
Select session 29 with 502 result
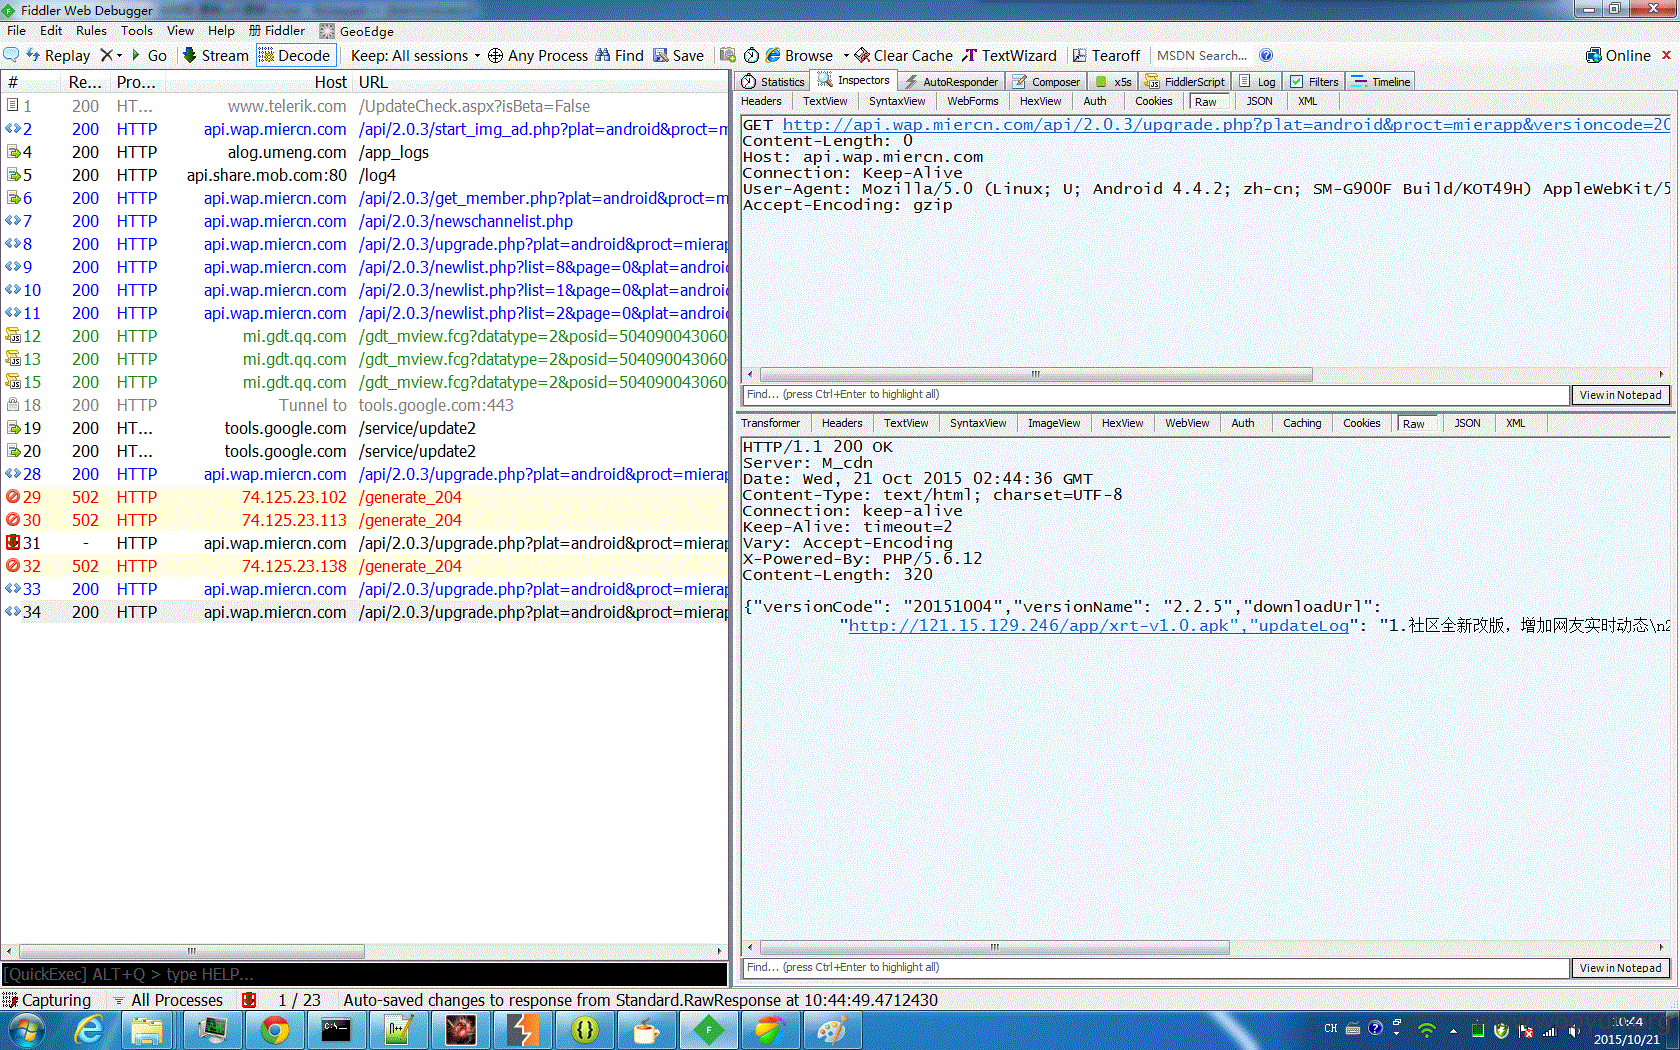(364, 497)
